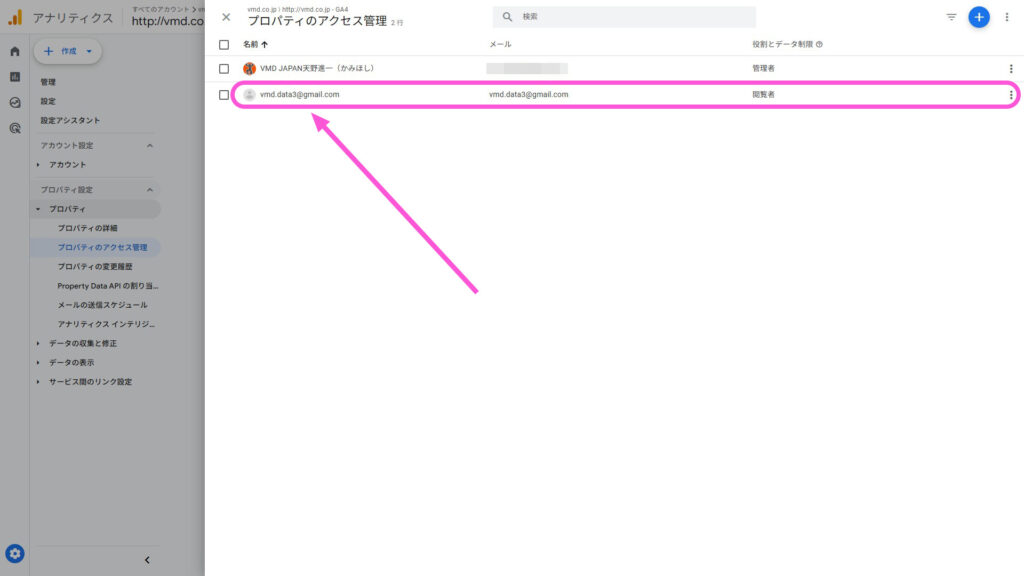
Task: Open the explore icon in the left rail
Action: pyautogui.click(x=14, y=101)
